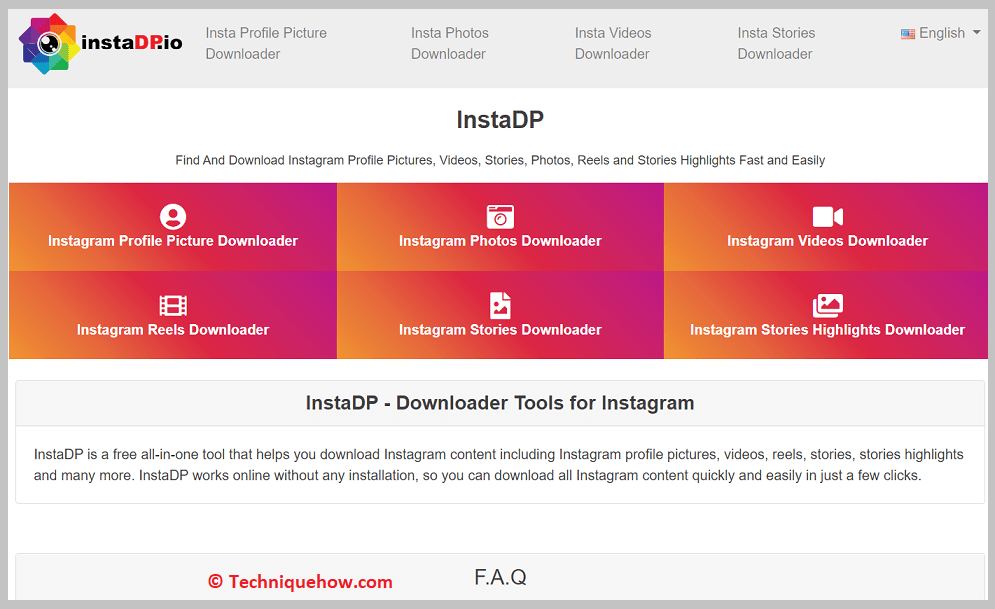
Task: Click the video camera icon for Videos Downloader
Action: 827,216
